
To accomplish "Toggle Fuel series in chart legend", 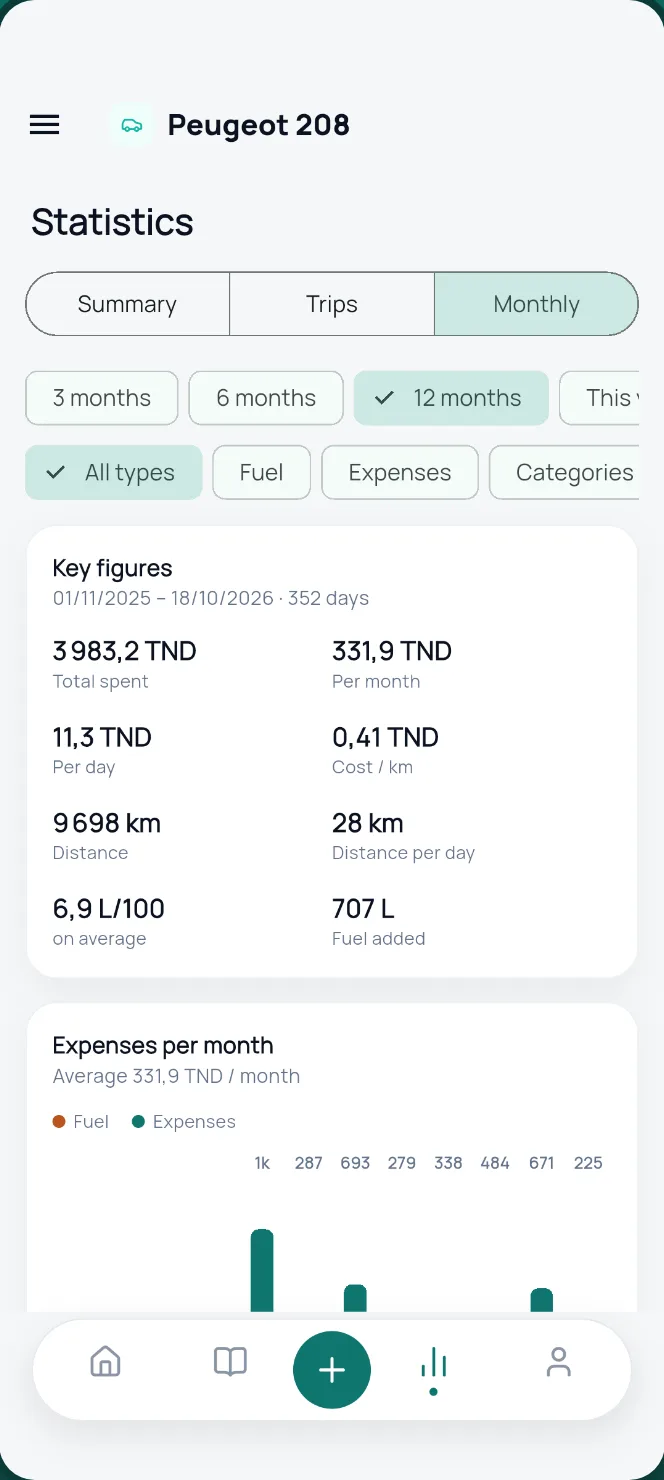I will pyautogui.click(x=80, y=1122).
